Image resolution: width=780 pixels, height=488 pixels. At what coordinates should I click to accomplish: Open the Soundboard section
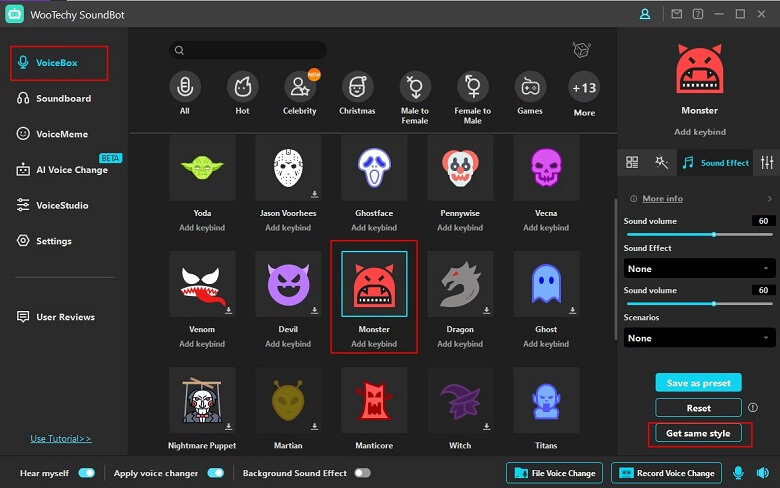[64, 98]
